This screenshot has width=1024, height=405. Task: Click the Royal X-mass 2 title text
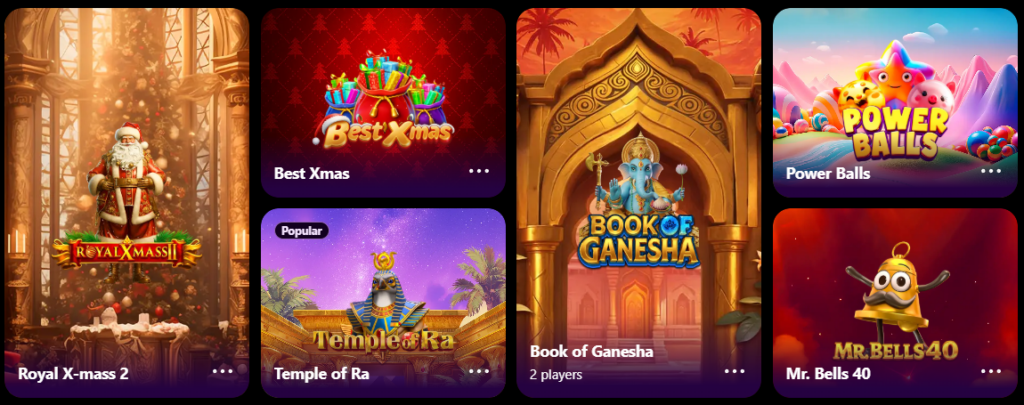[73, 374]
